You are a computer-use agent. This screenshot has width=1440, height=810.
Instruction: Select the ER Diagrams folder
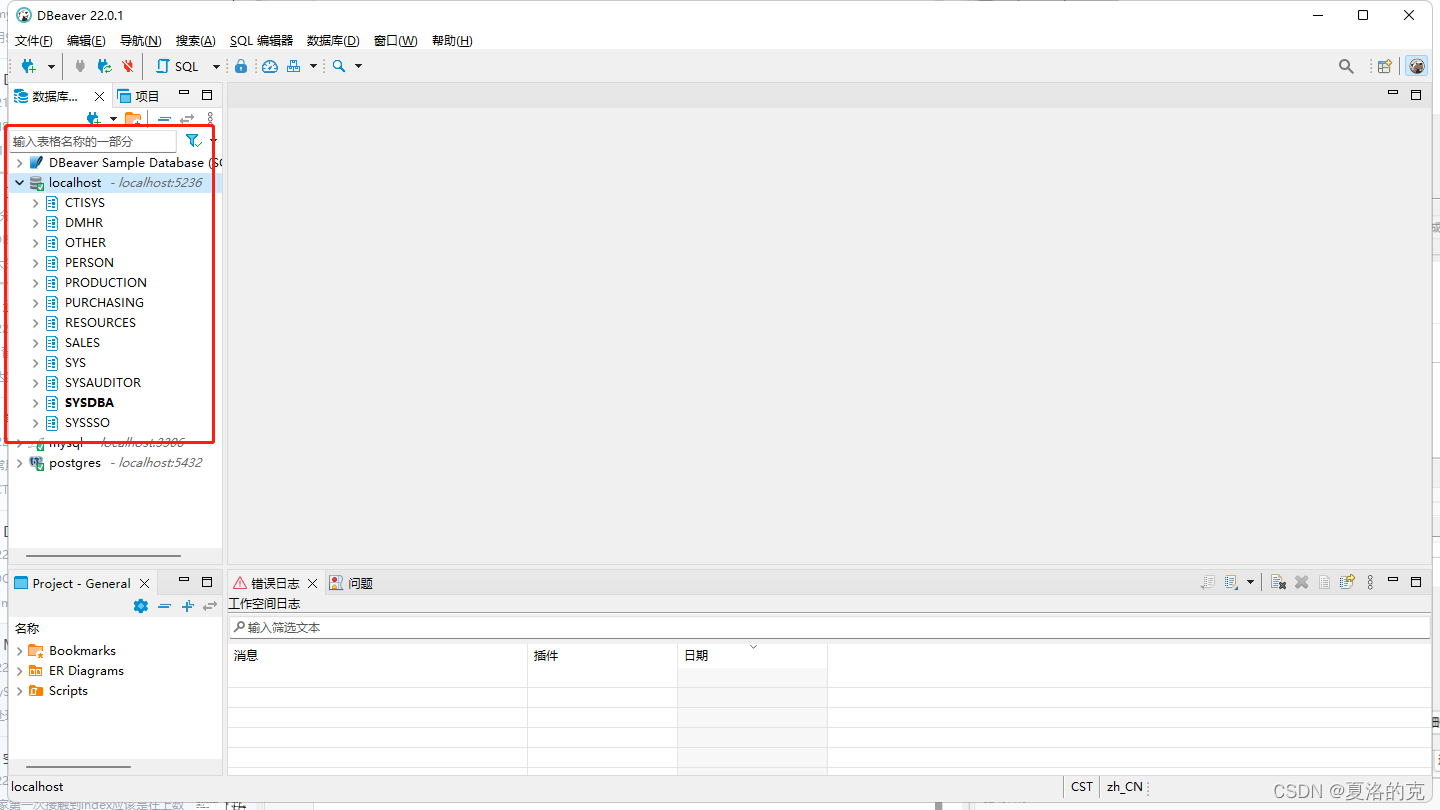[x=86, y=670]
